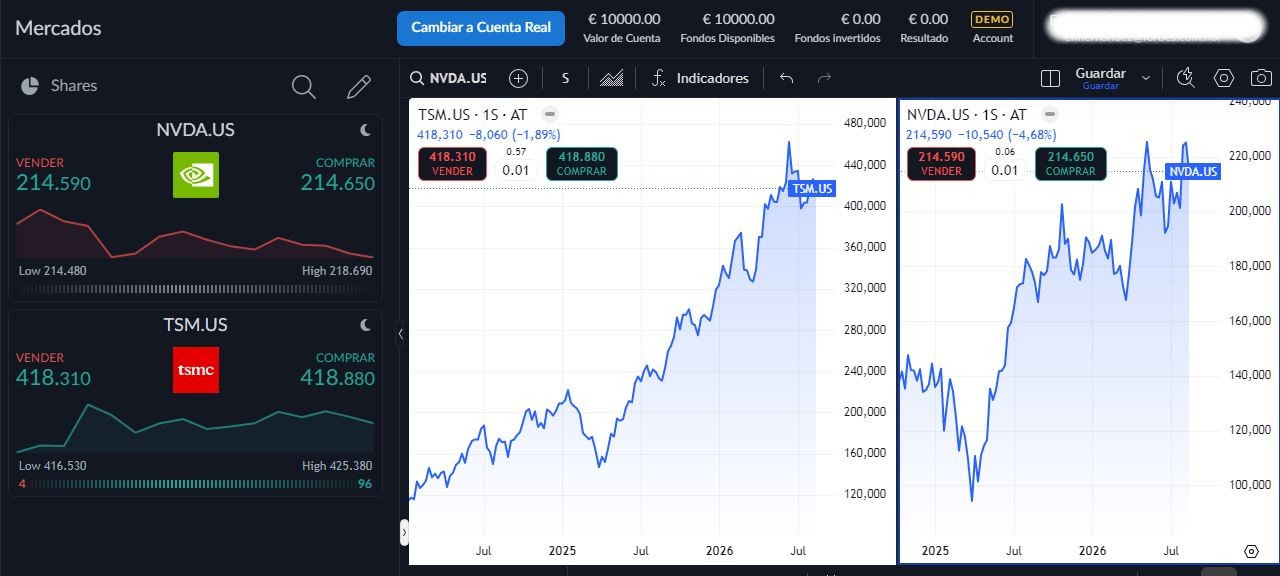Screen dimensions: 1280x576
Task: Click the Mercados heading
Action: click(58, 28)
